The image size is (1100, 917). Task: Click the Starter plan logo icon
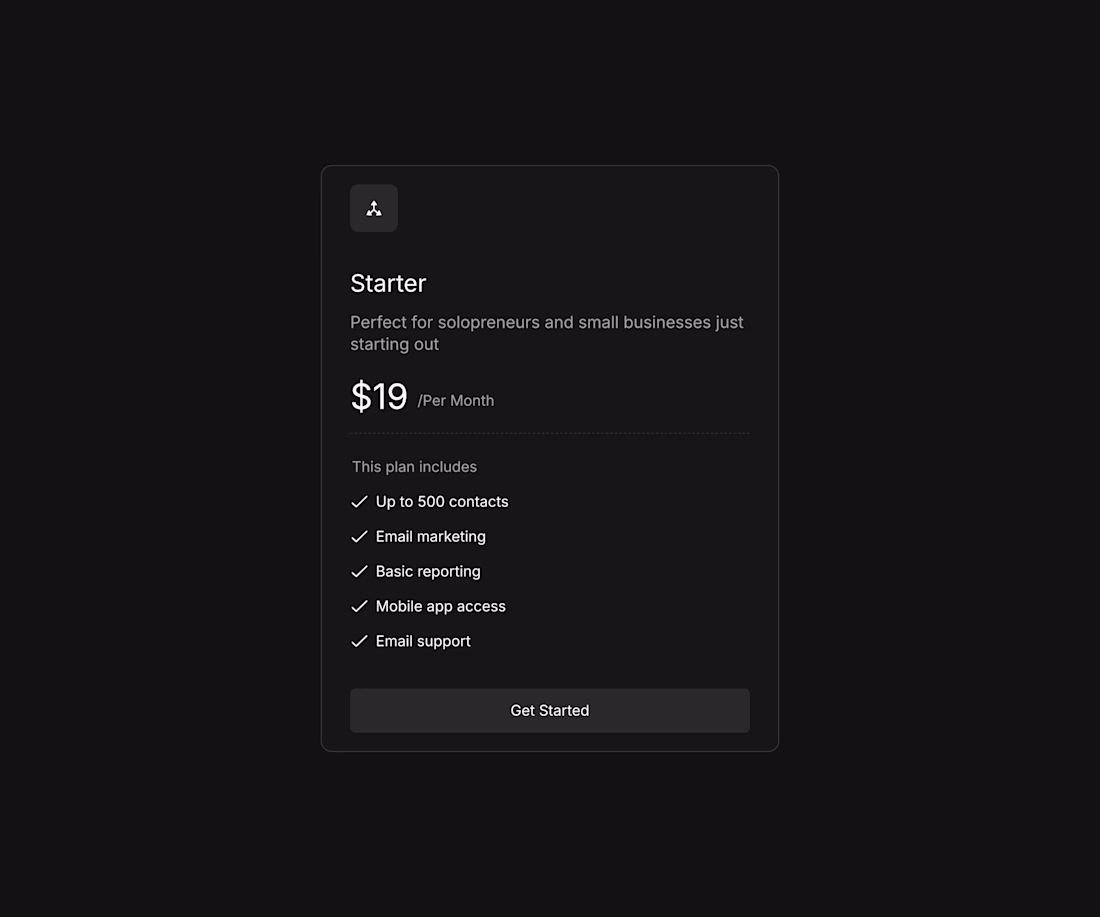point(374,208)
